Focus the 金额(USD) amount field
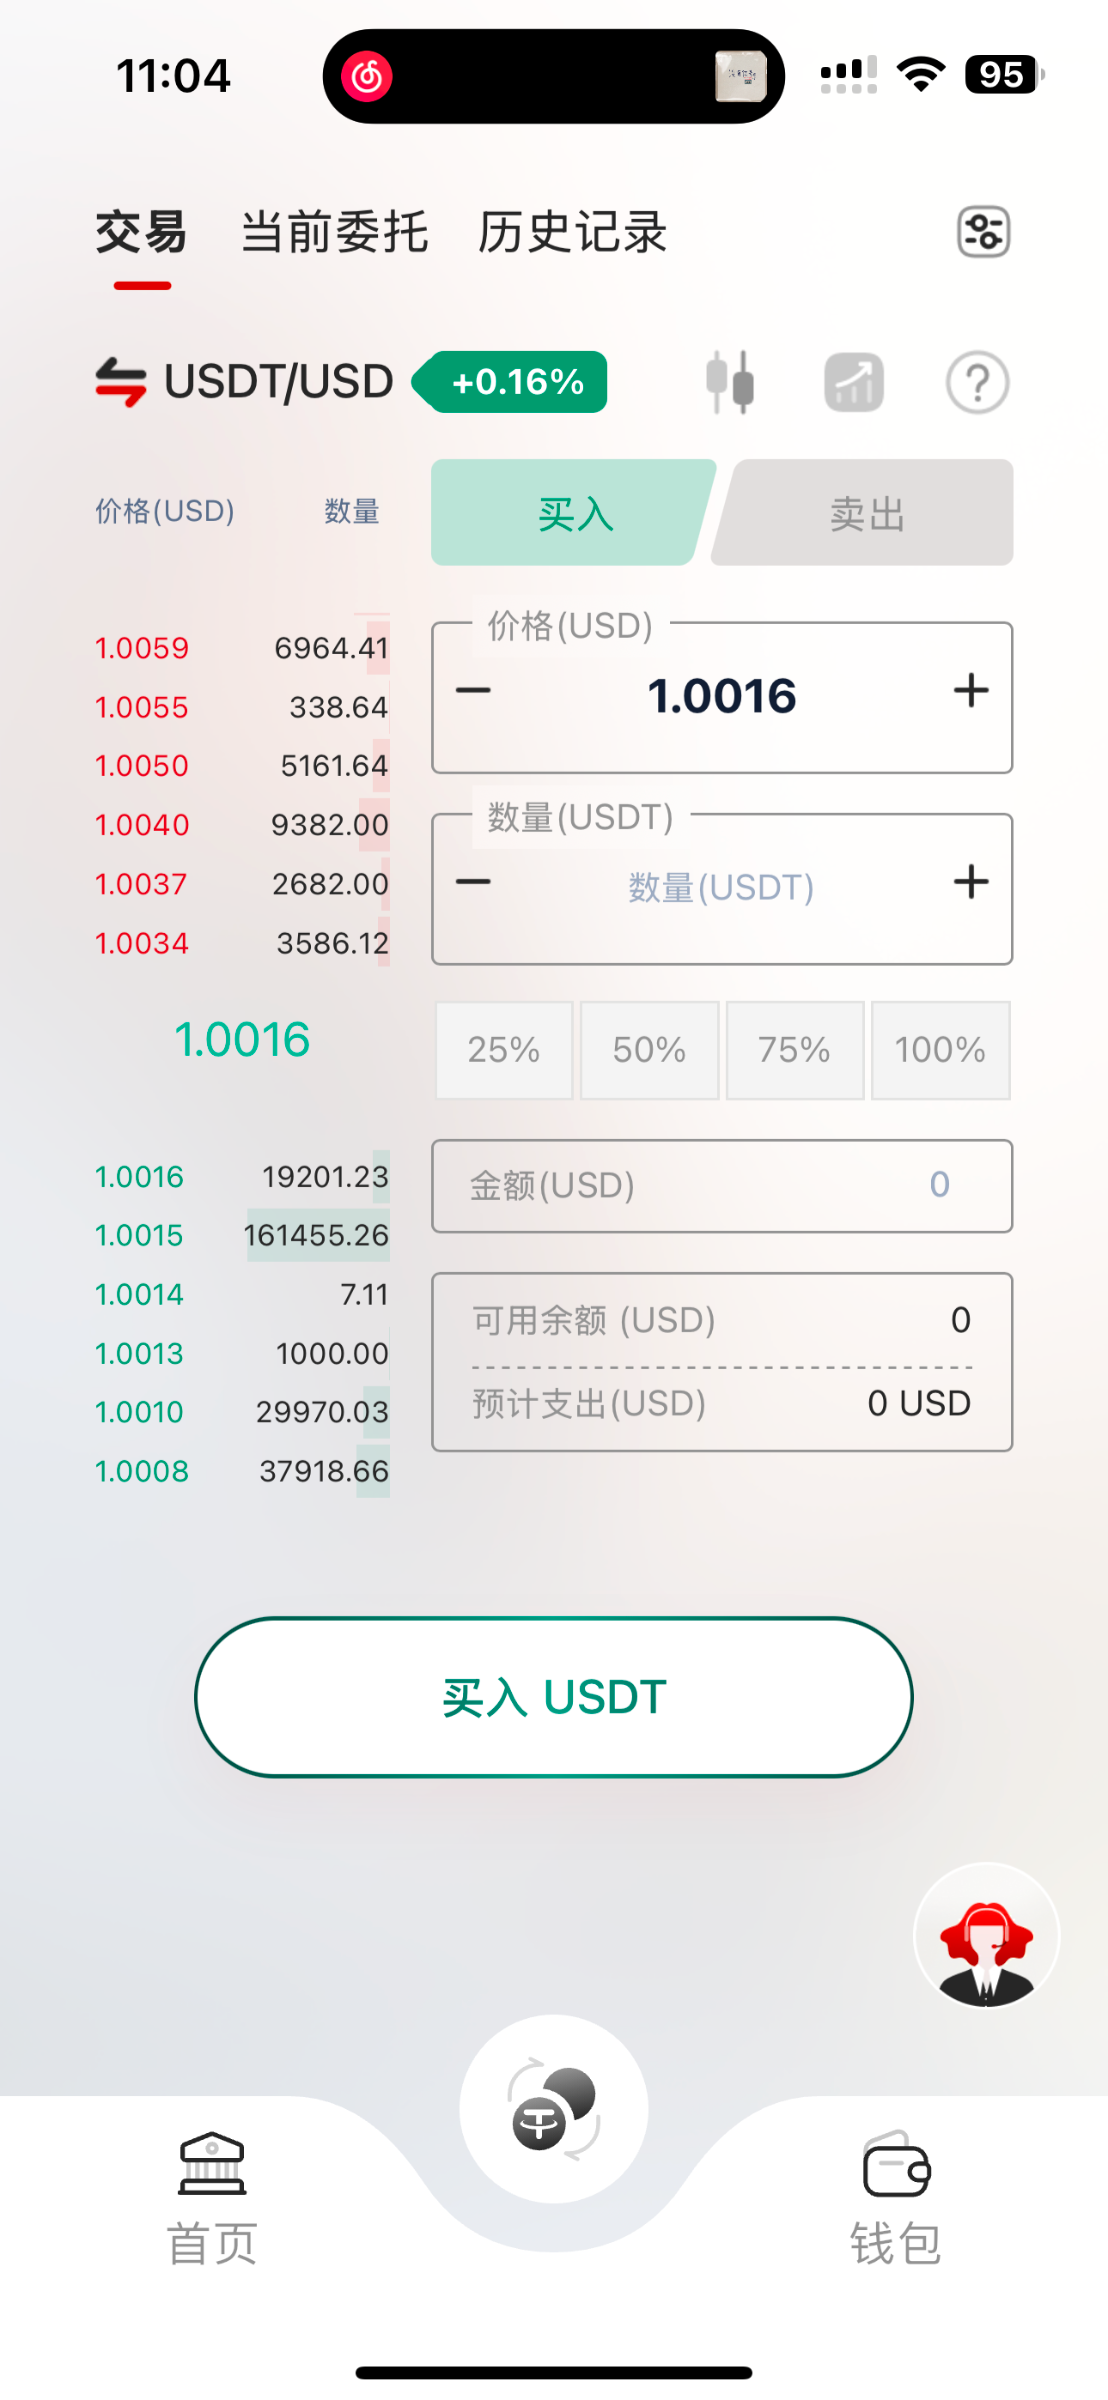 tap(721, 1185)
